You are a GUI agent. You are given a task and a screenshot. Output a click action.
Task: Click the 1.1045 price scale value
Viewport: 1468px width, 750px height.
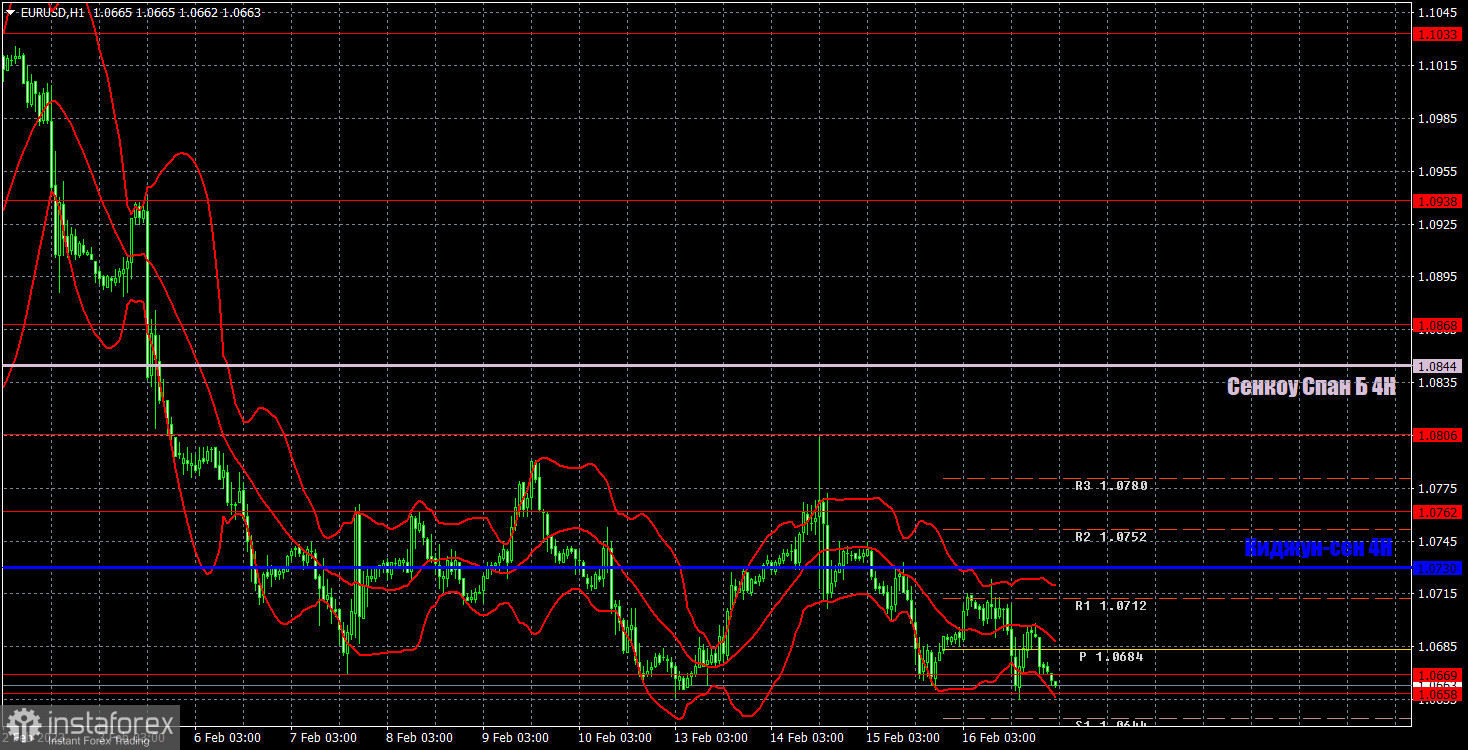click(1437, 12)
